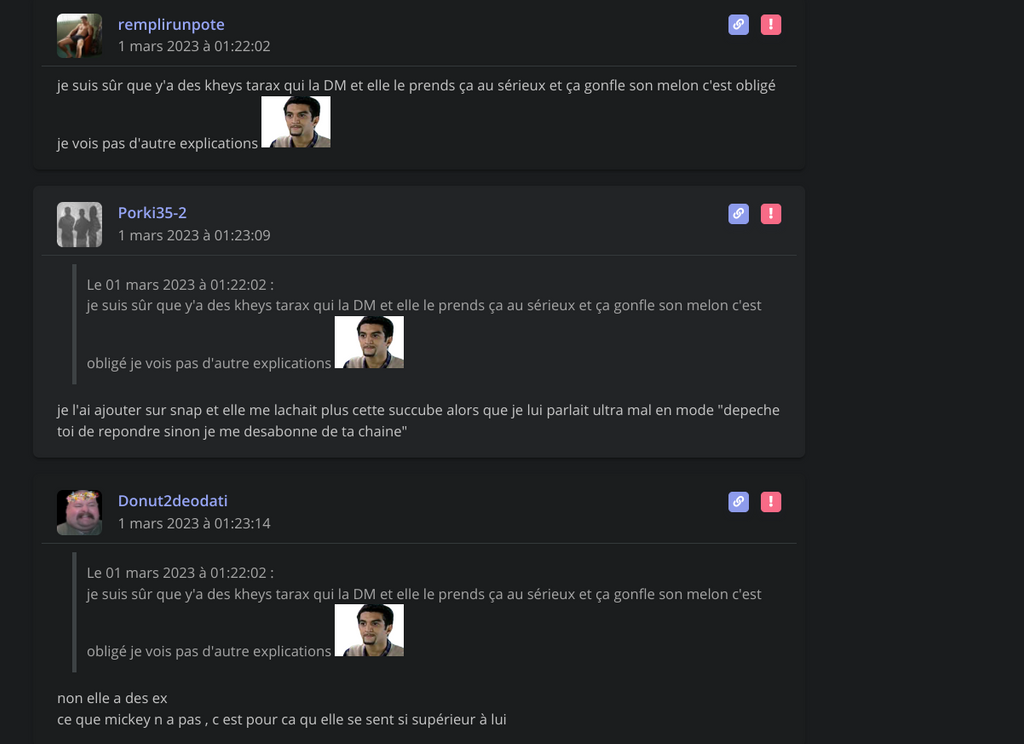Click the quote header in Donut2deodati's post
Viewport: 1024px width, 744px height.
(180, 573)
